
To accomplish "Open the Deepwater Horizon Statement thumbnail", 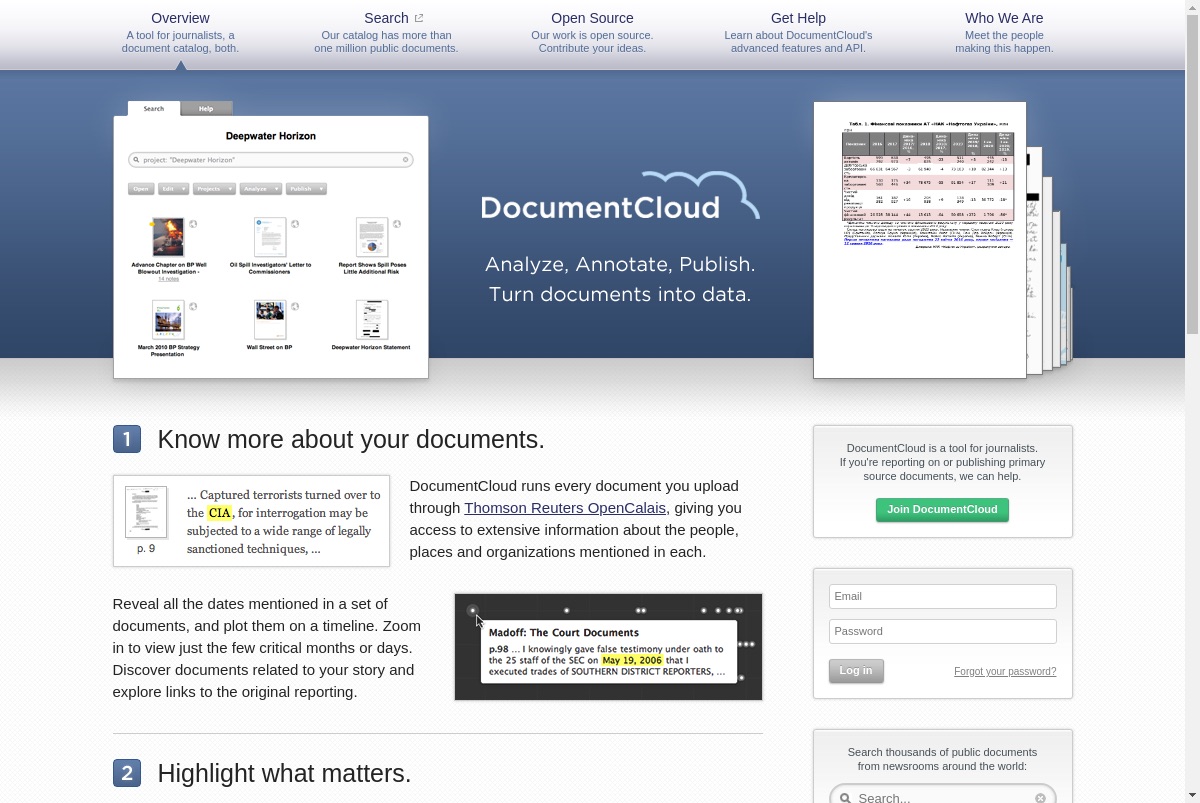I will 372,320.
